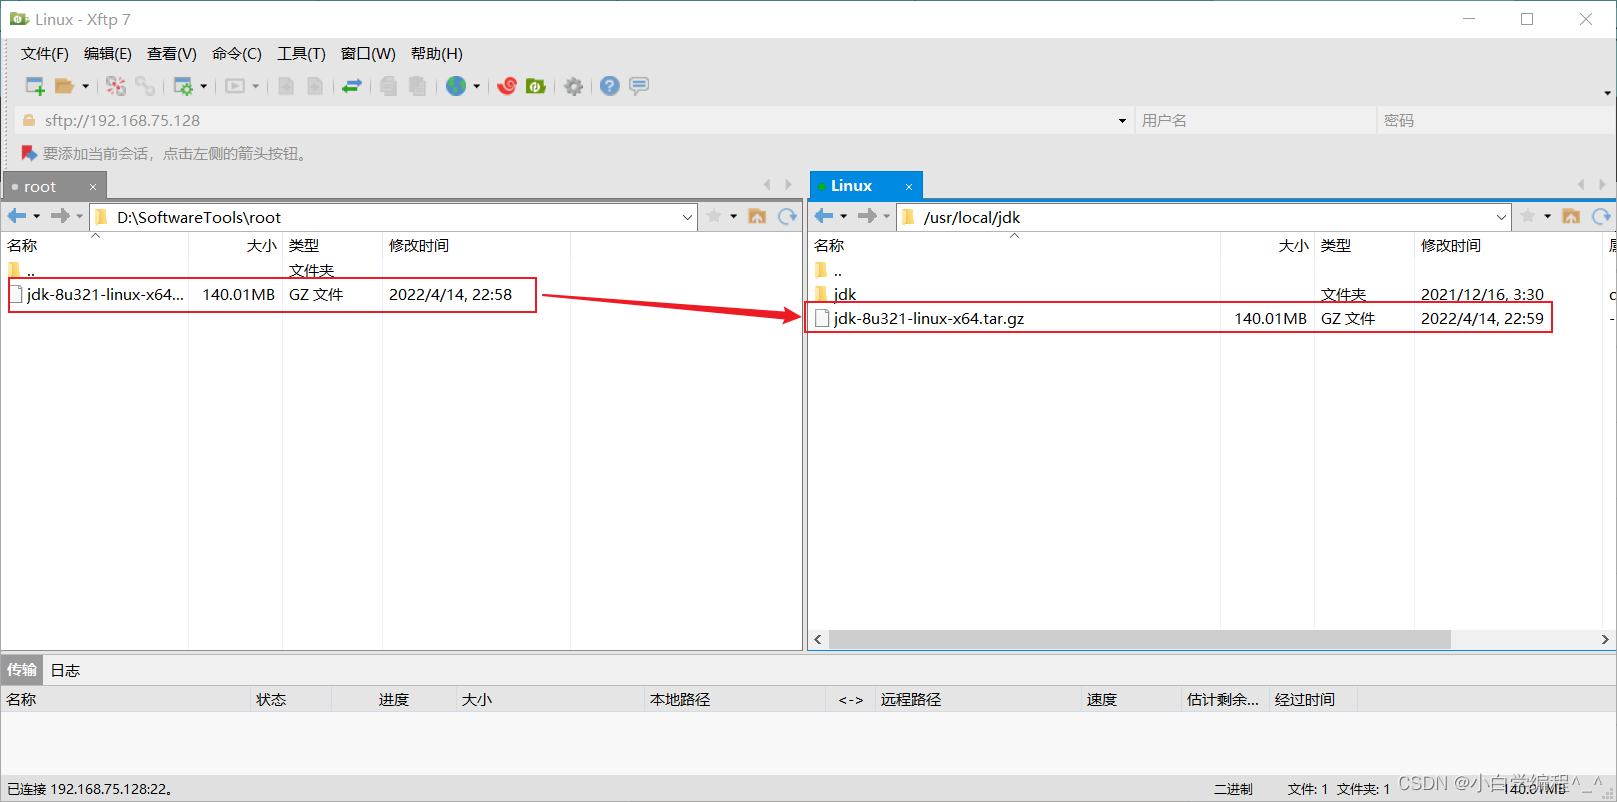Click the add-session red bookmark arrow icon
1617x802 pixels.
(29, 153)
